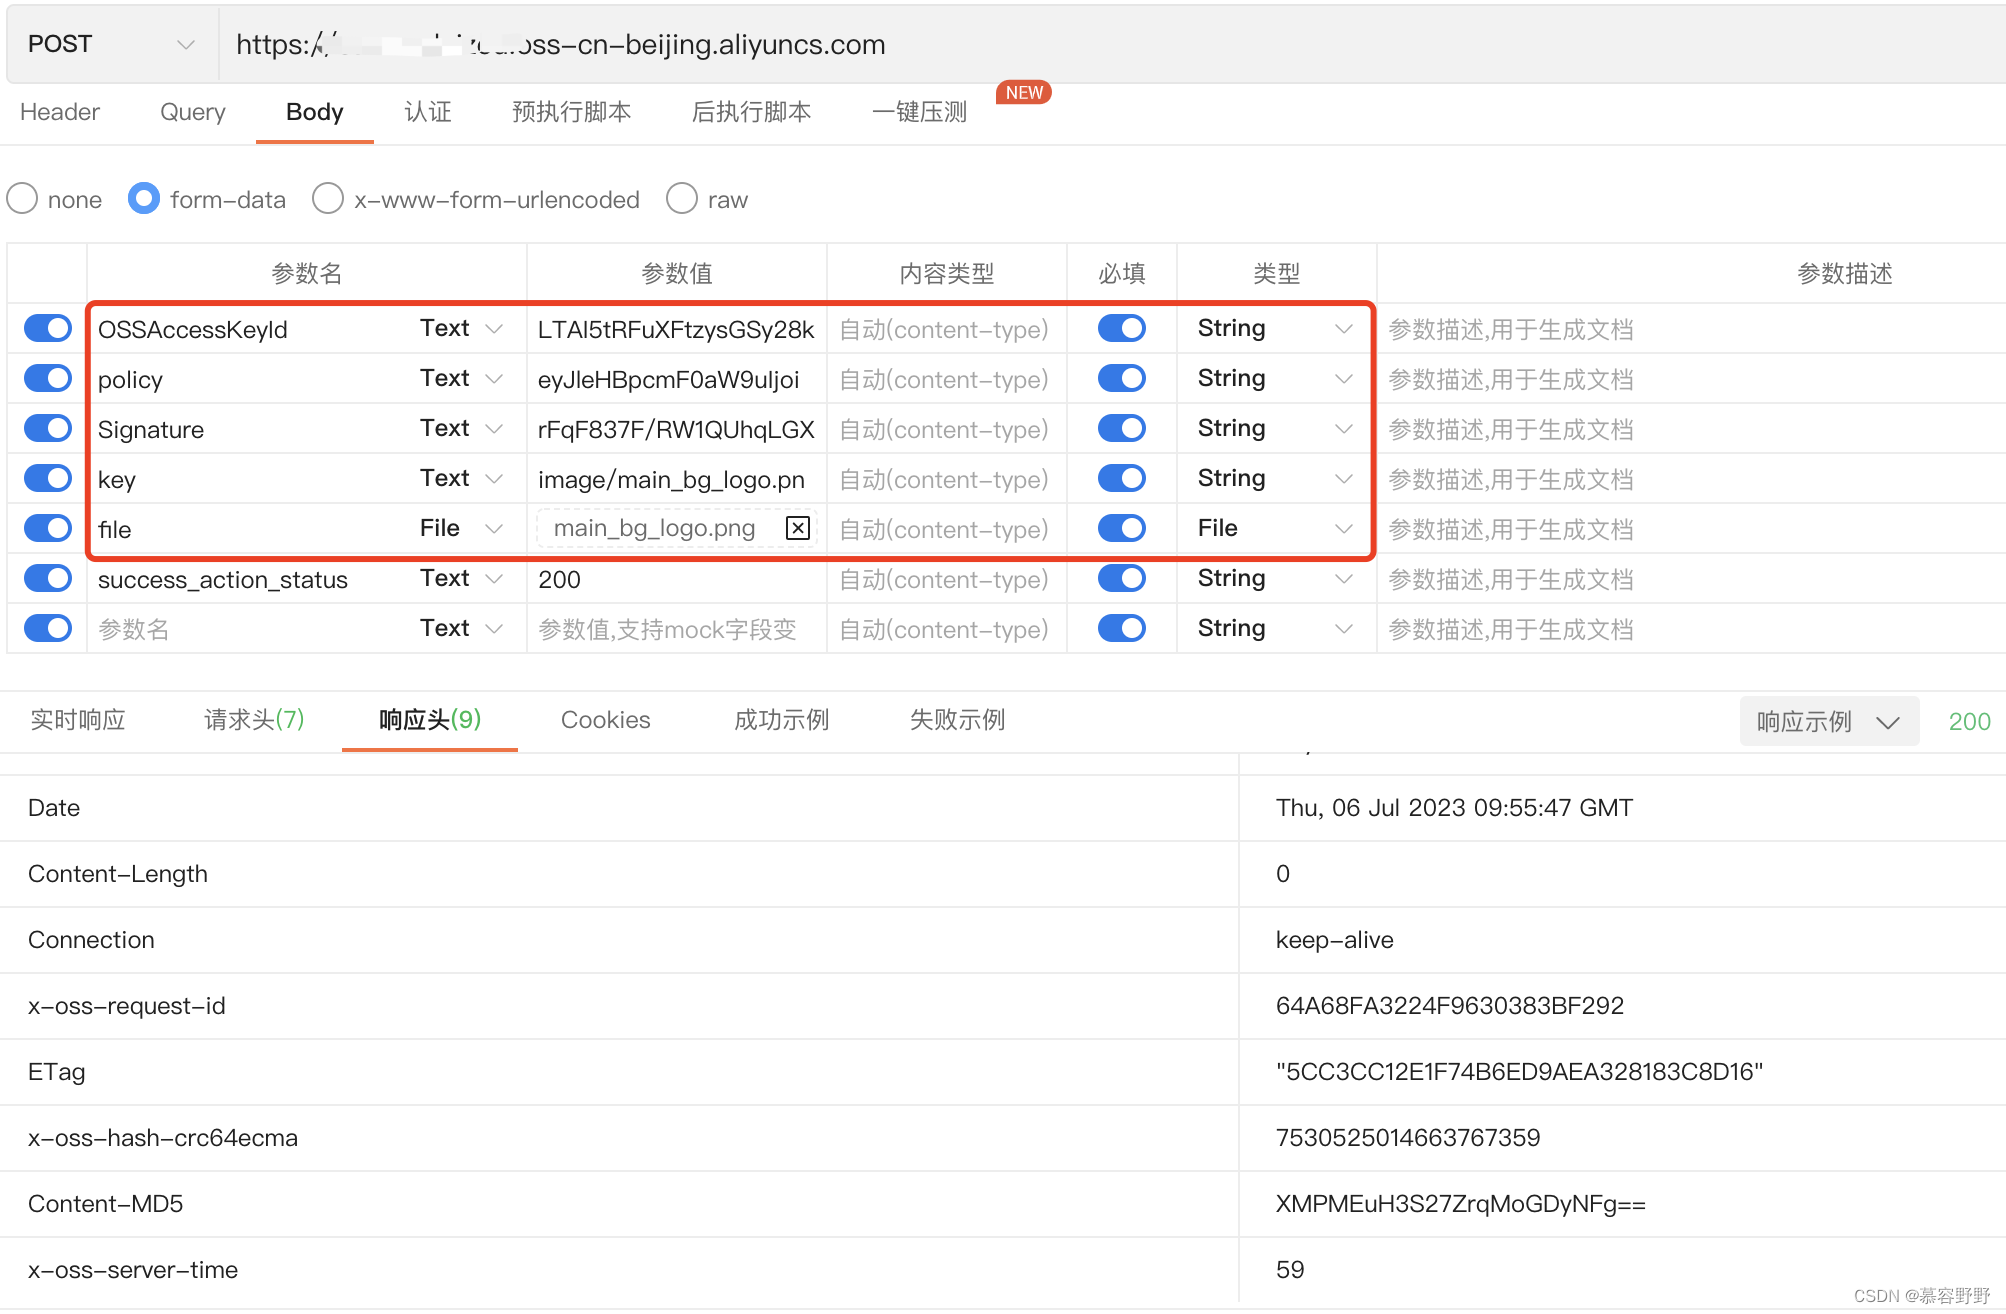Change the Text type of the Signature parameter
2006x1314 pixels.
pyautogui.click(x=460, y=428)
